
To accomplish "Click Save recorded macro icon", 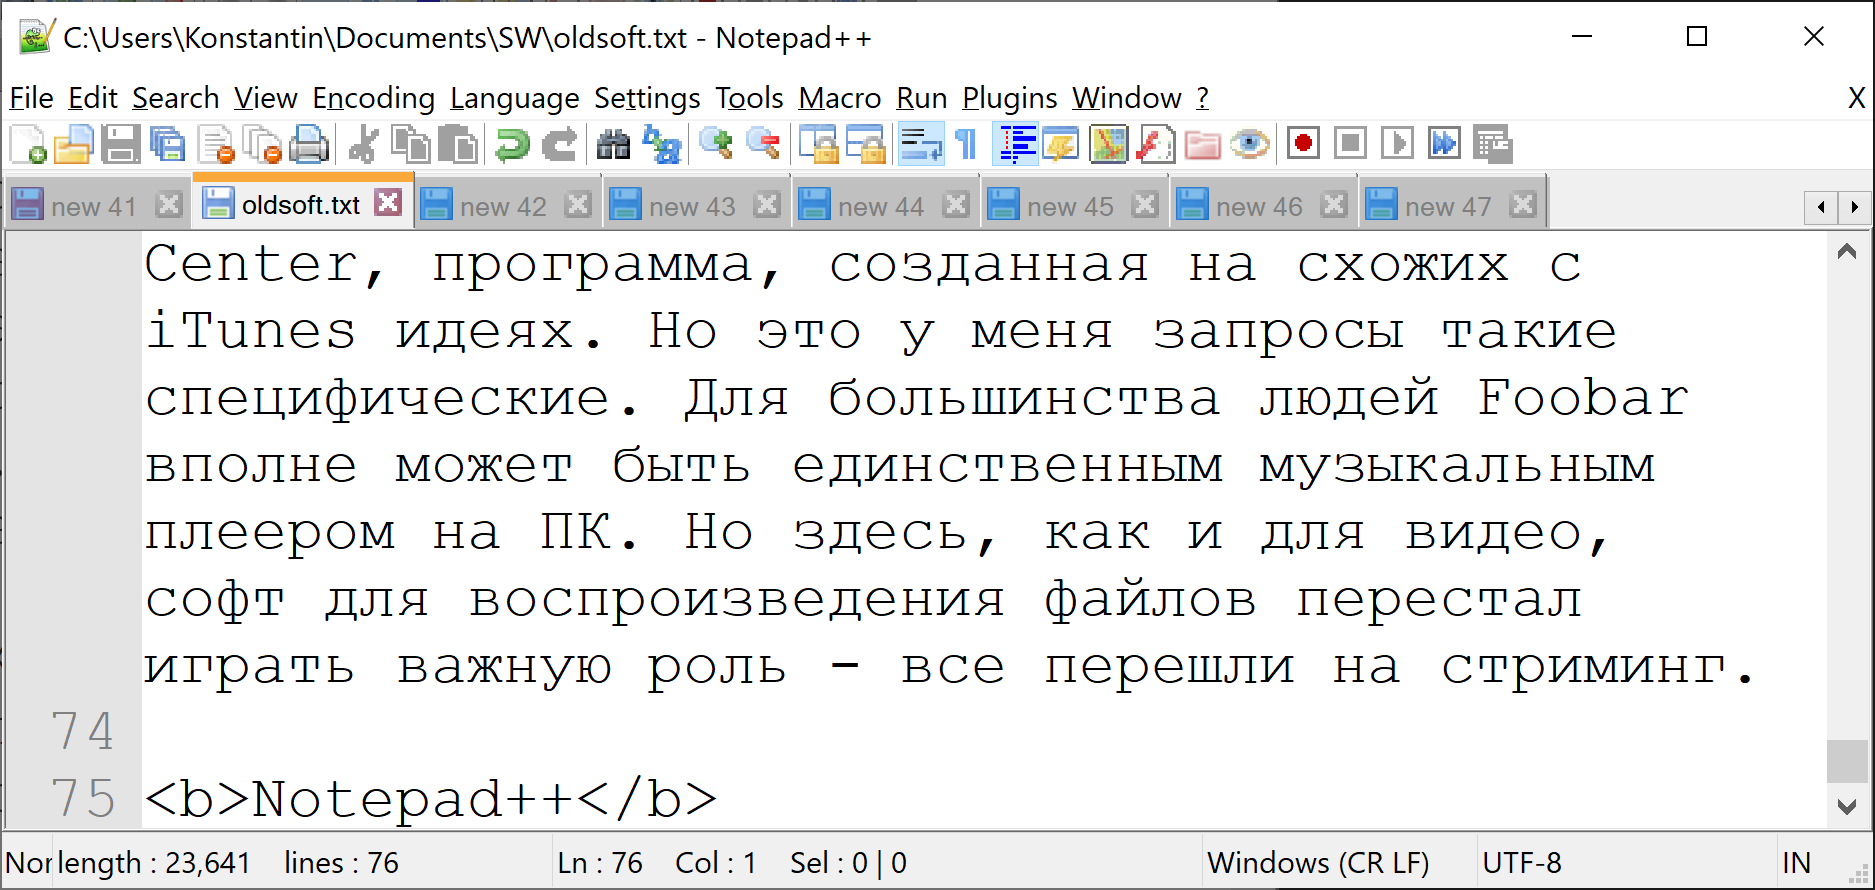I will pyautogui.click(x=1492, y=145).
